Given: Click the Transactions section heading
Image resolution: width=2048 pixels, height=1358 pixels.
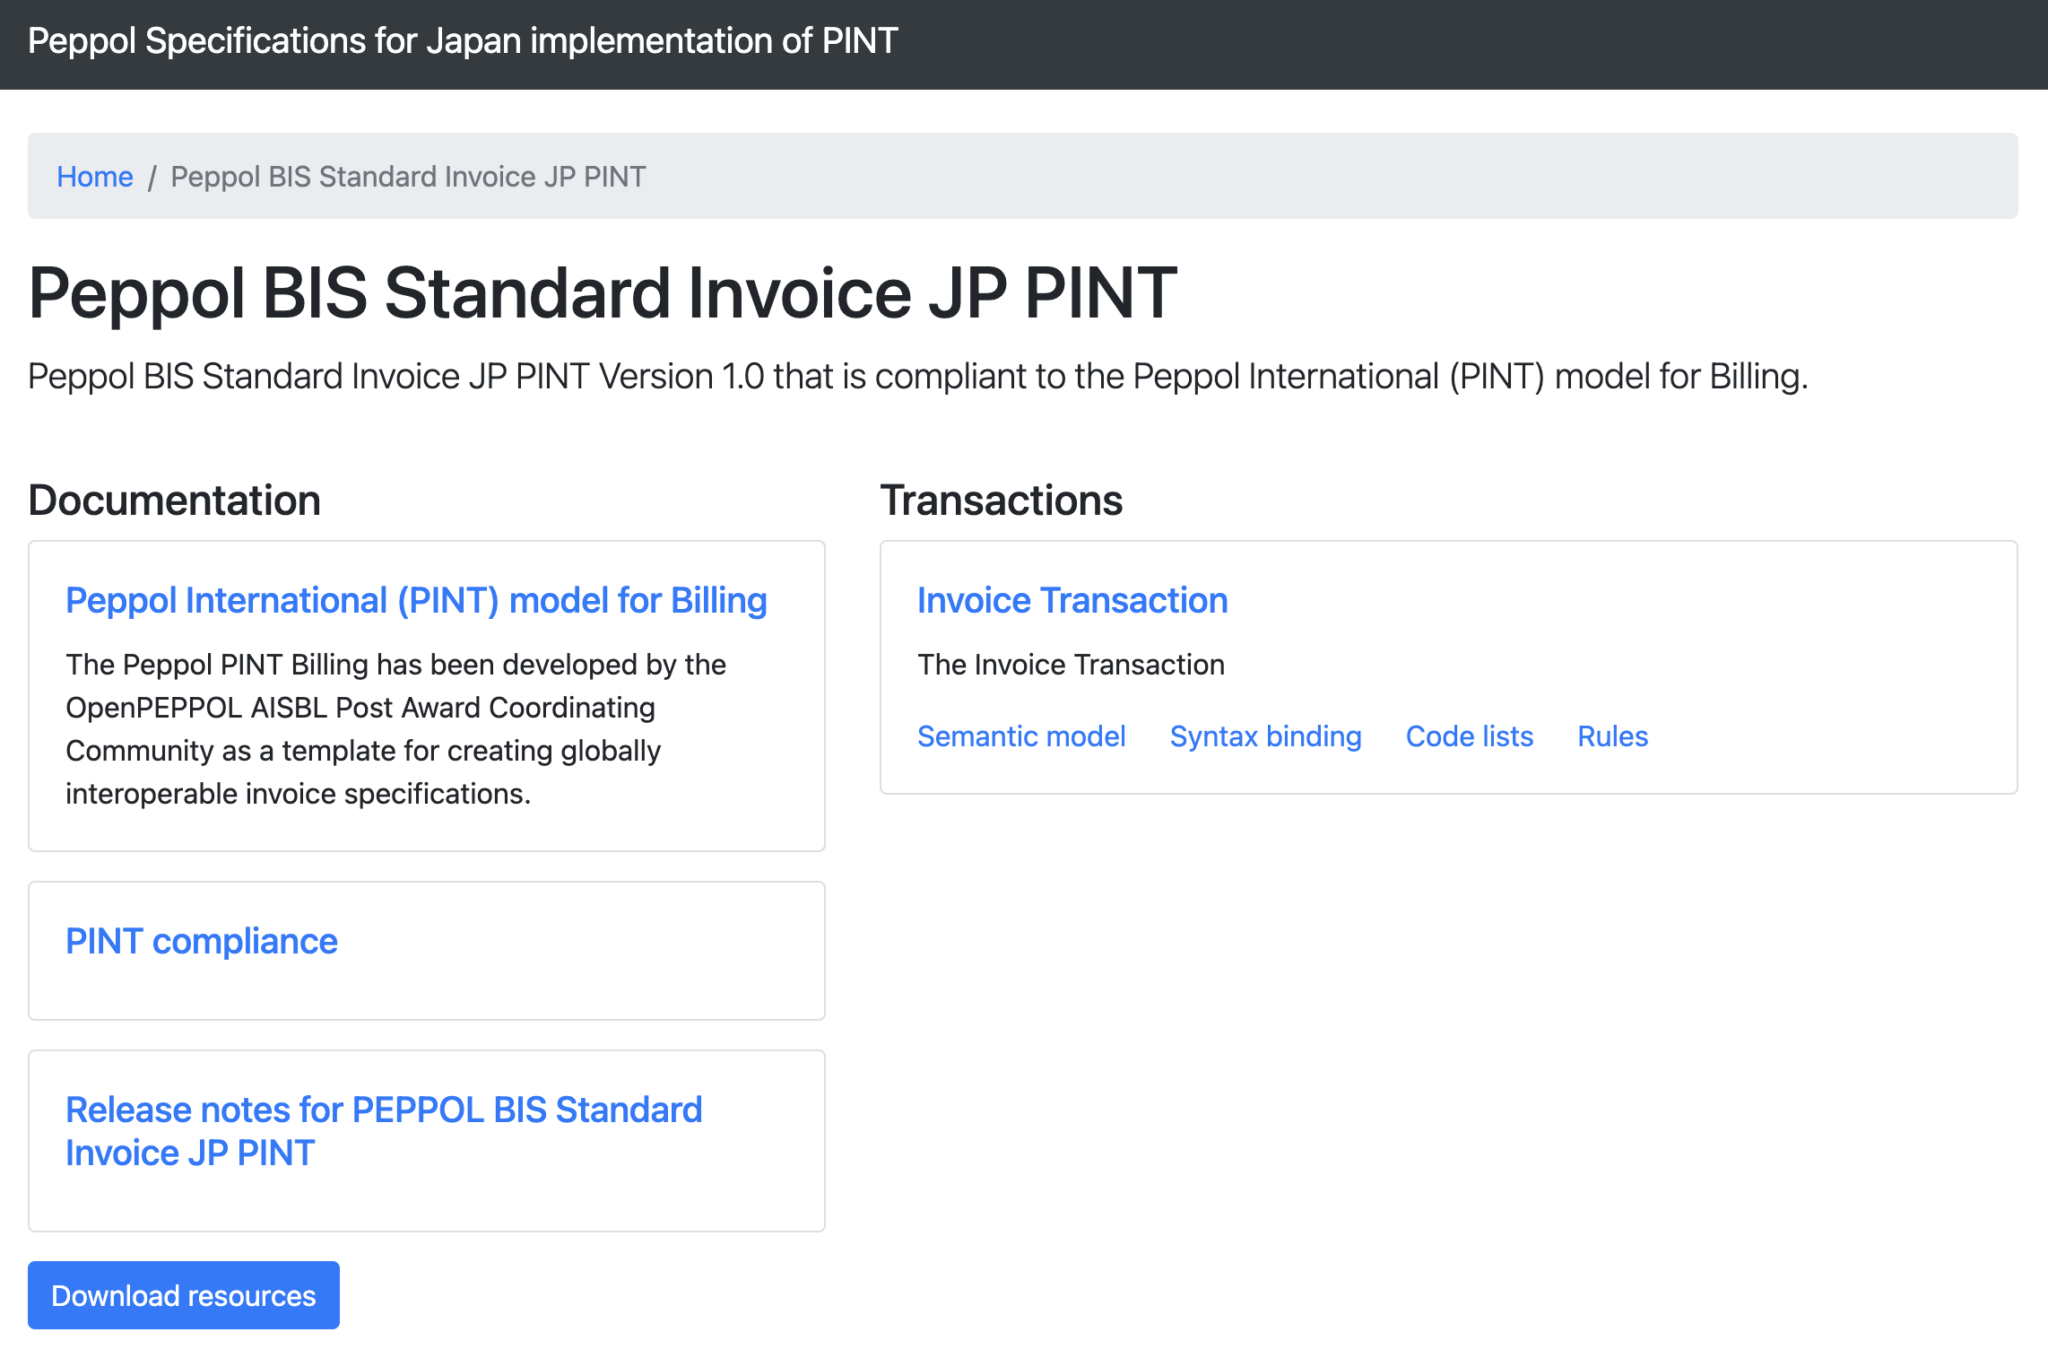Looking at the screenshot, I should 1001,500.
